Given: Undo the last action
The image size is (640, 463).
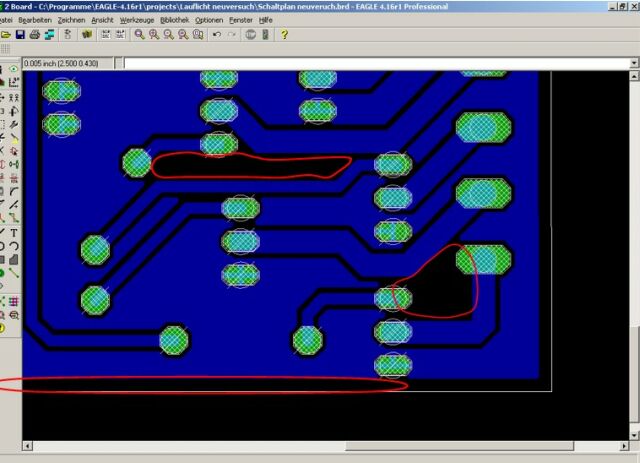Looking at the screenshot, I should [217, 35].
